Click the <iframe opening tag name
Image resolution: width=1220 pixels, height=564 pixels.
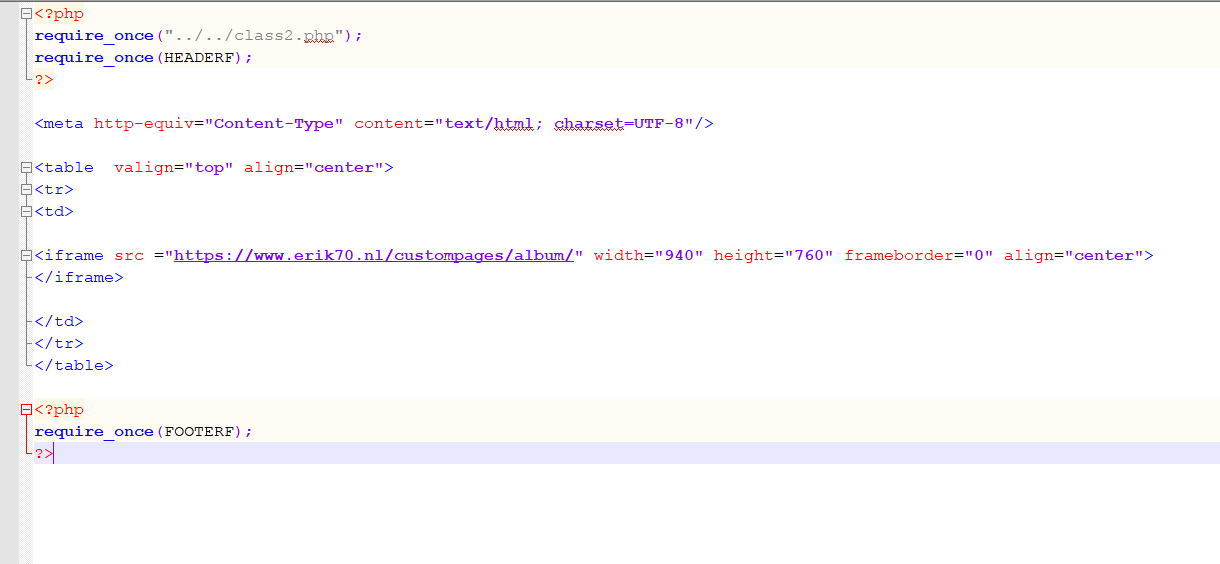point(69,255)
